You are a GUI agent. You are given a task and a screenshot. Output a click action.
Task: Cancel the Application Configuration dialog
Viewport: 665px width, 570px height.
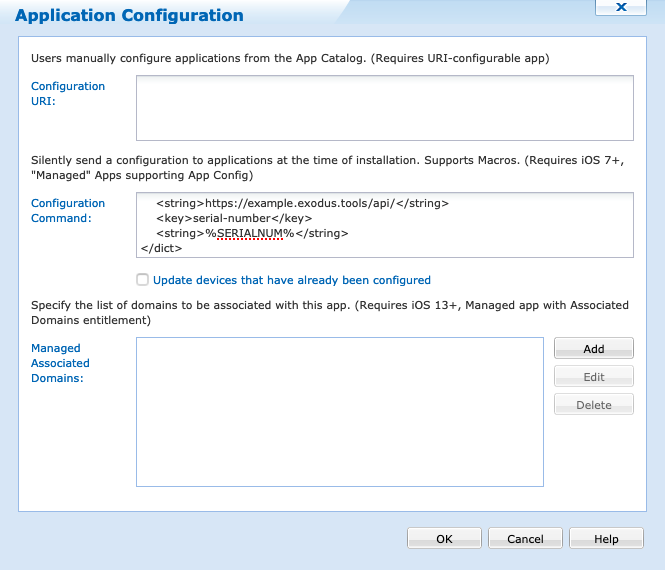pyautogui.click(x=525, y=539)
